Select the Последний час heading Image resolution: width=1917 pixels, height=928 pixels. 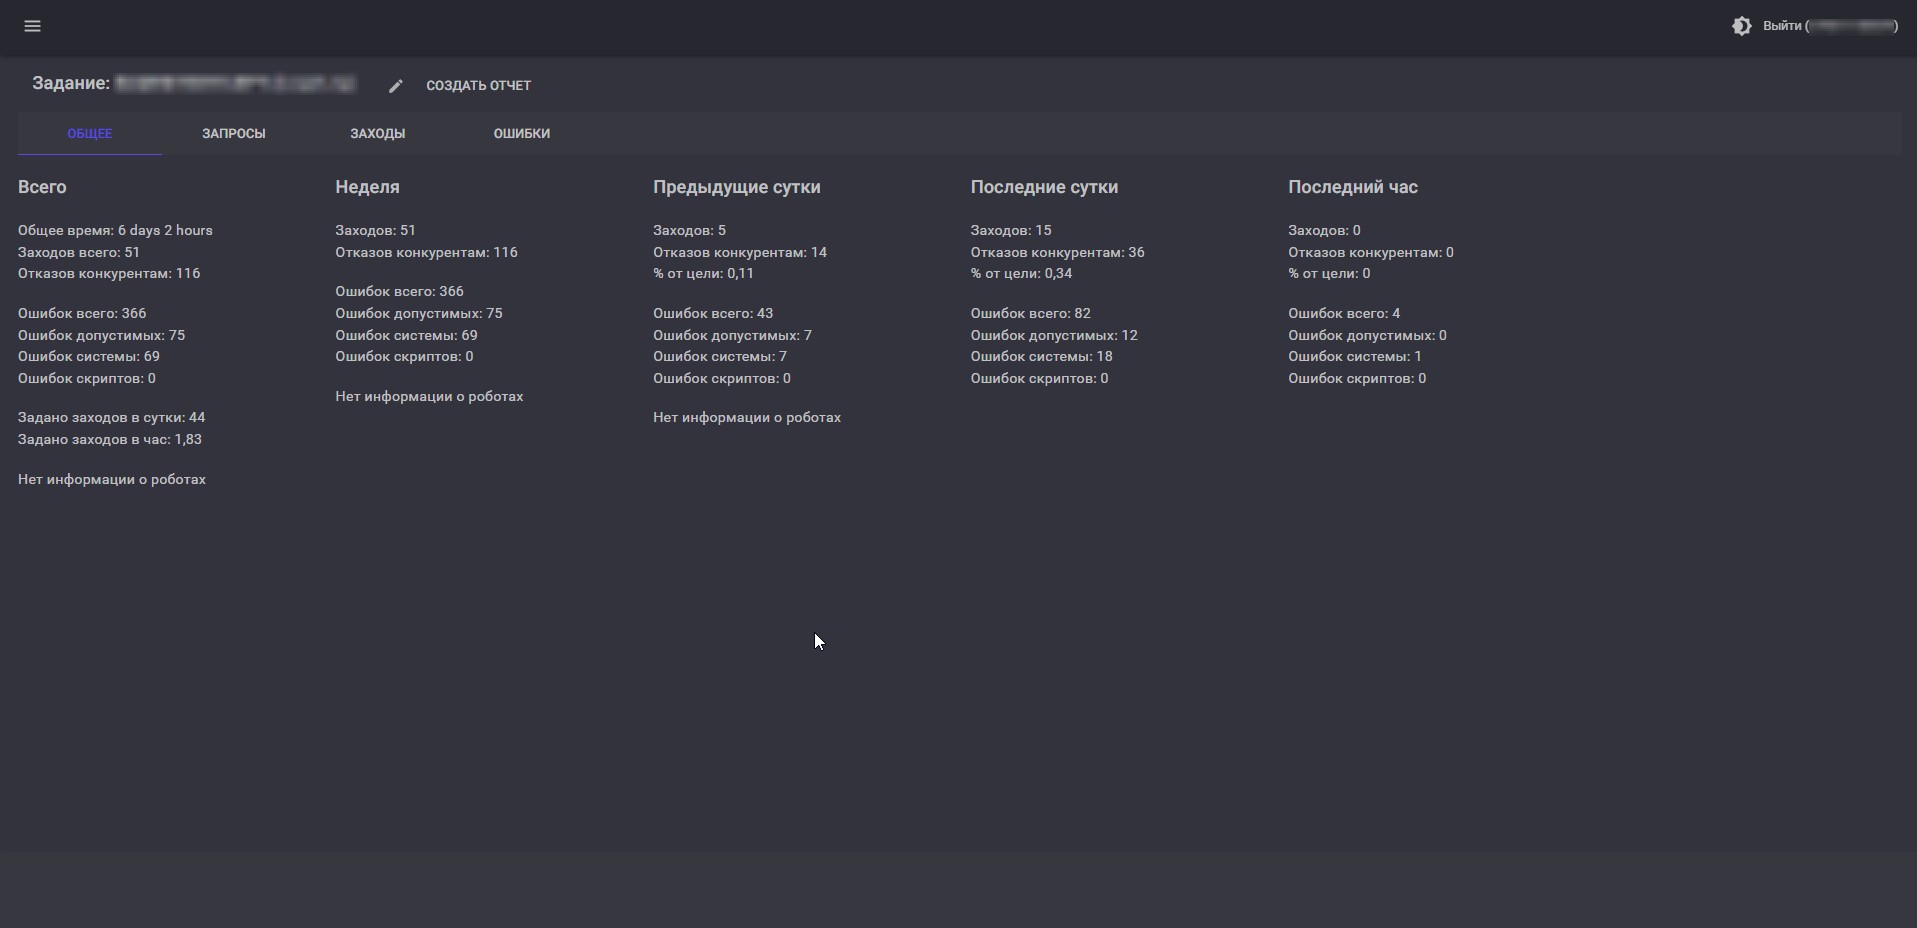[x=1352, y=187]
